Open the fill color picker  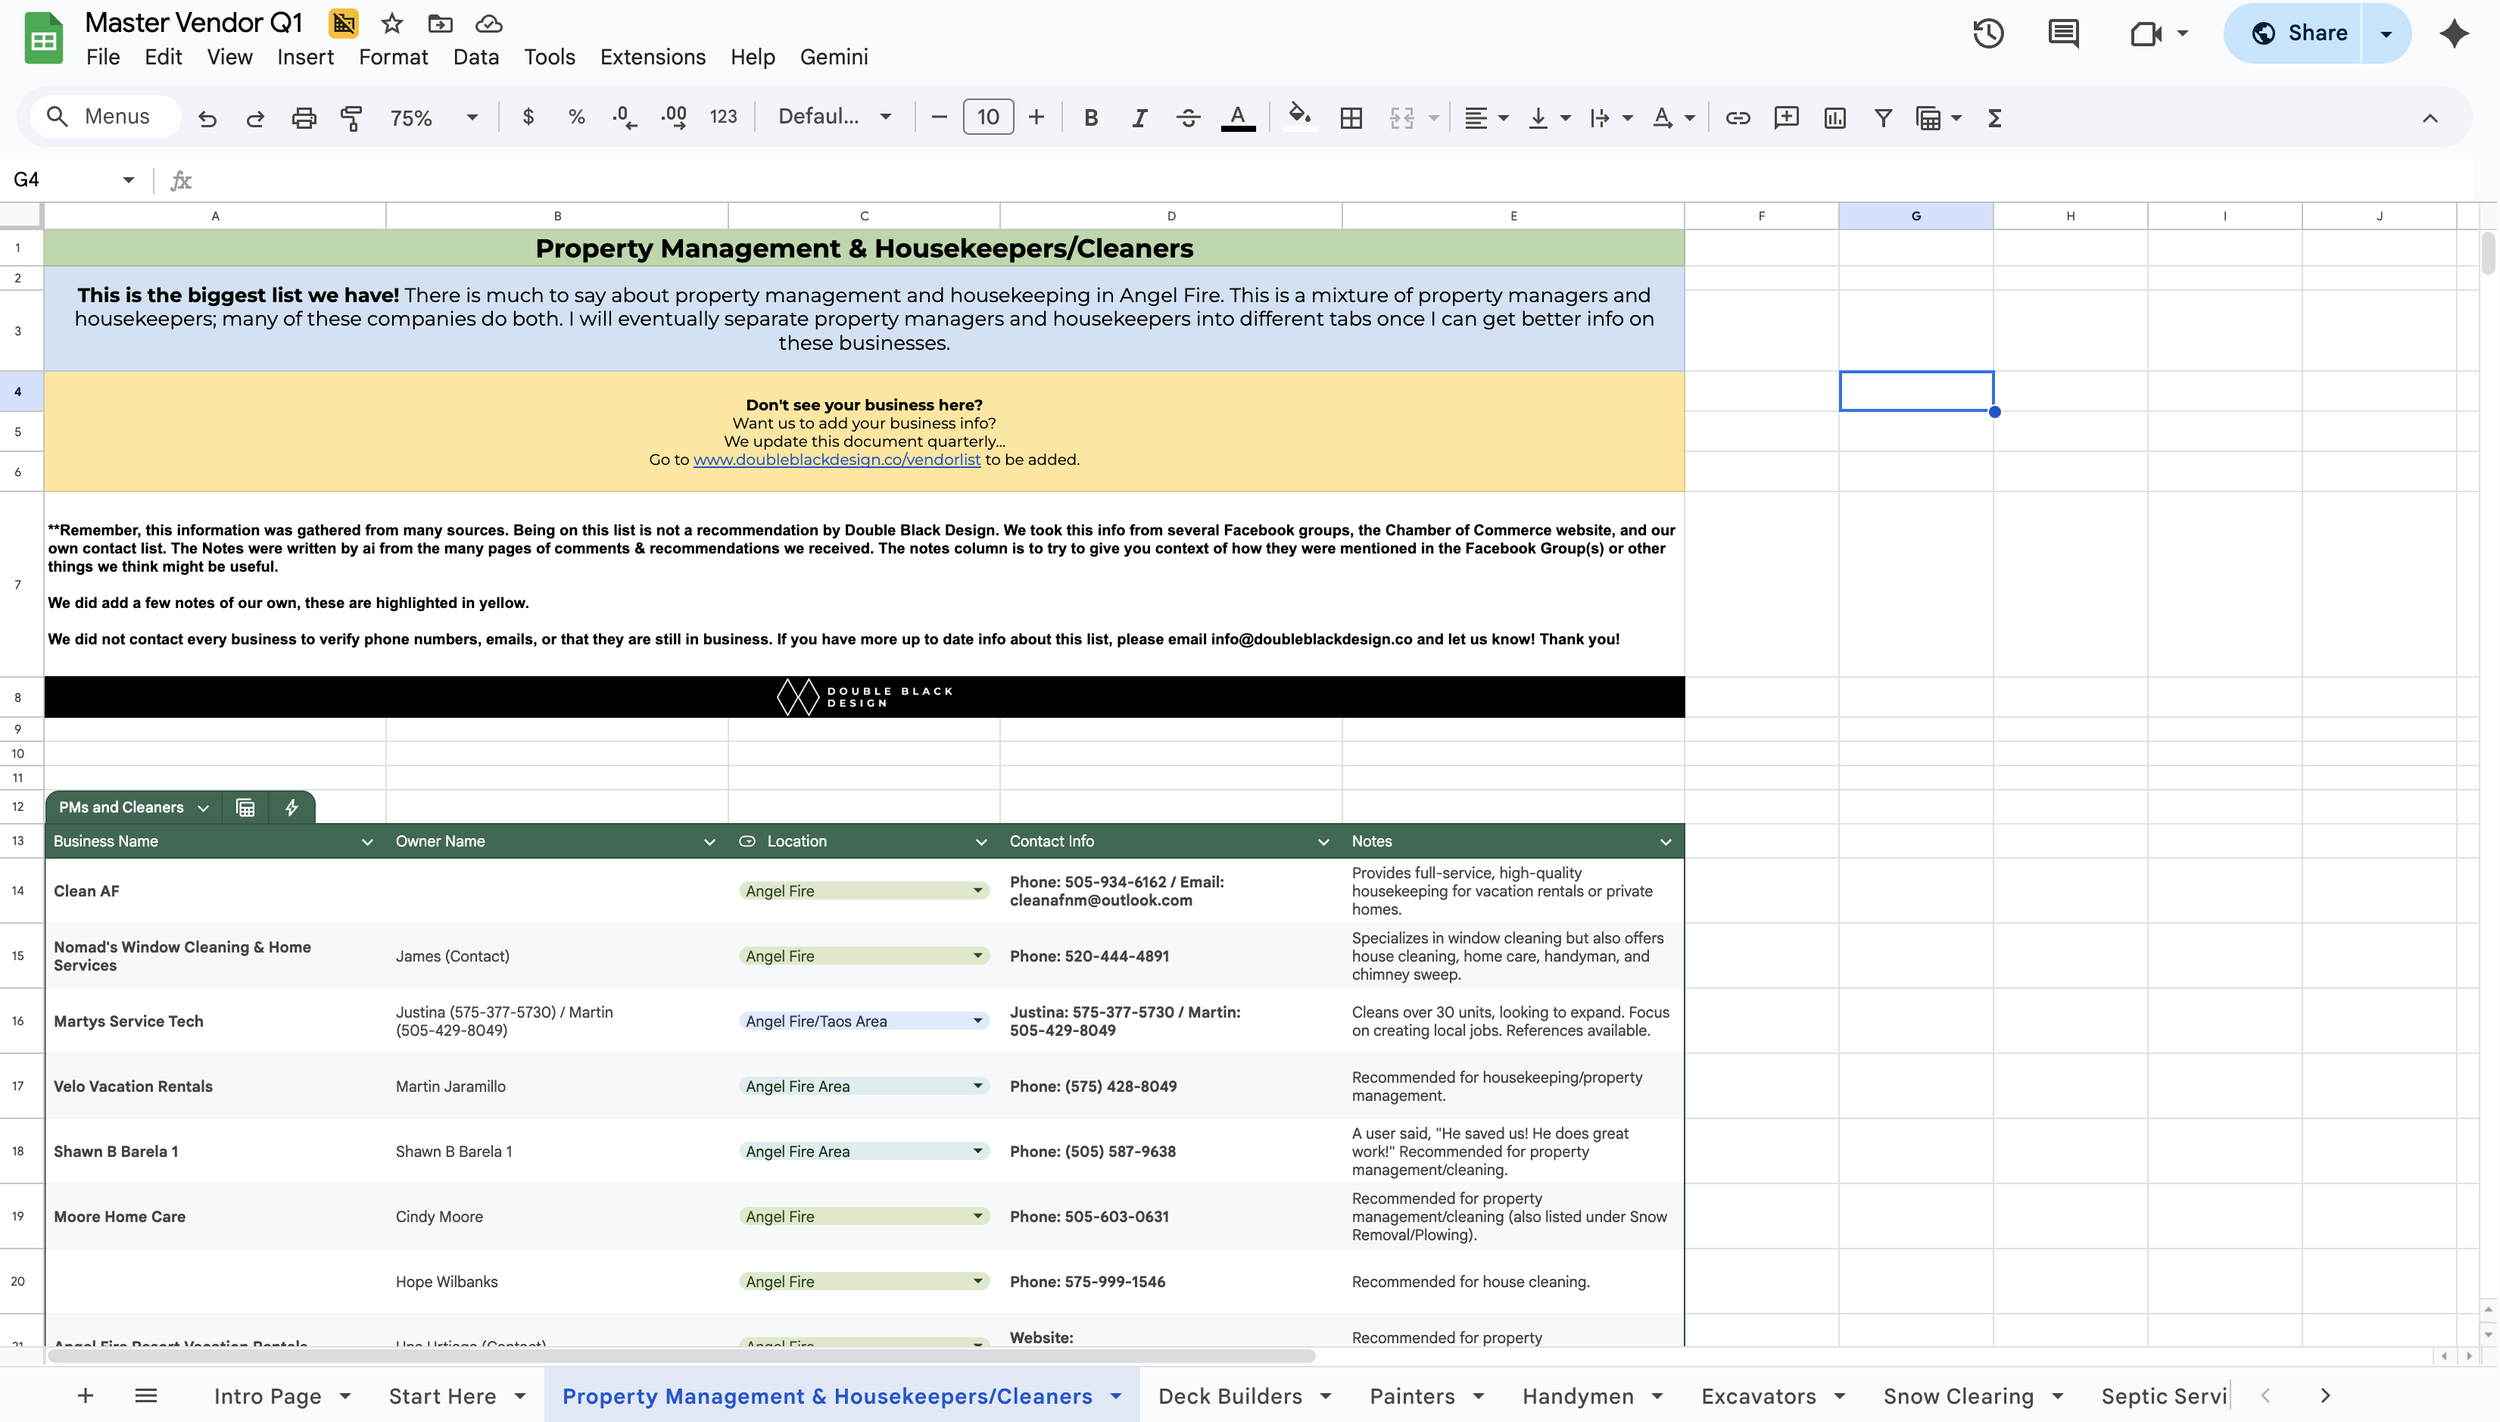pyautogui.click(x=1299, y=118)
